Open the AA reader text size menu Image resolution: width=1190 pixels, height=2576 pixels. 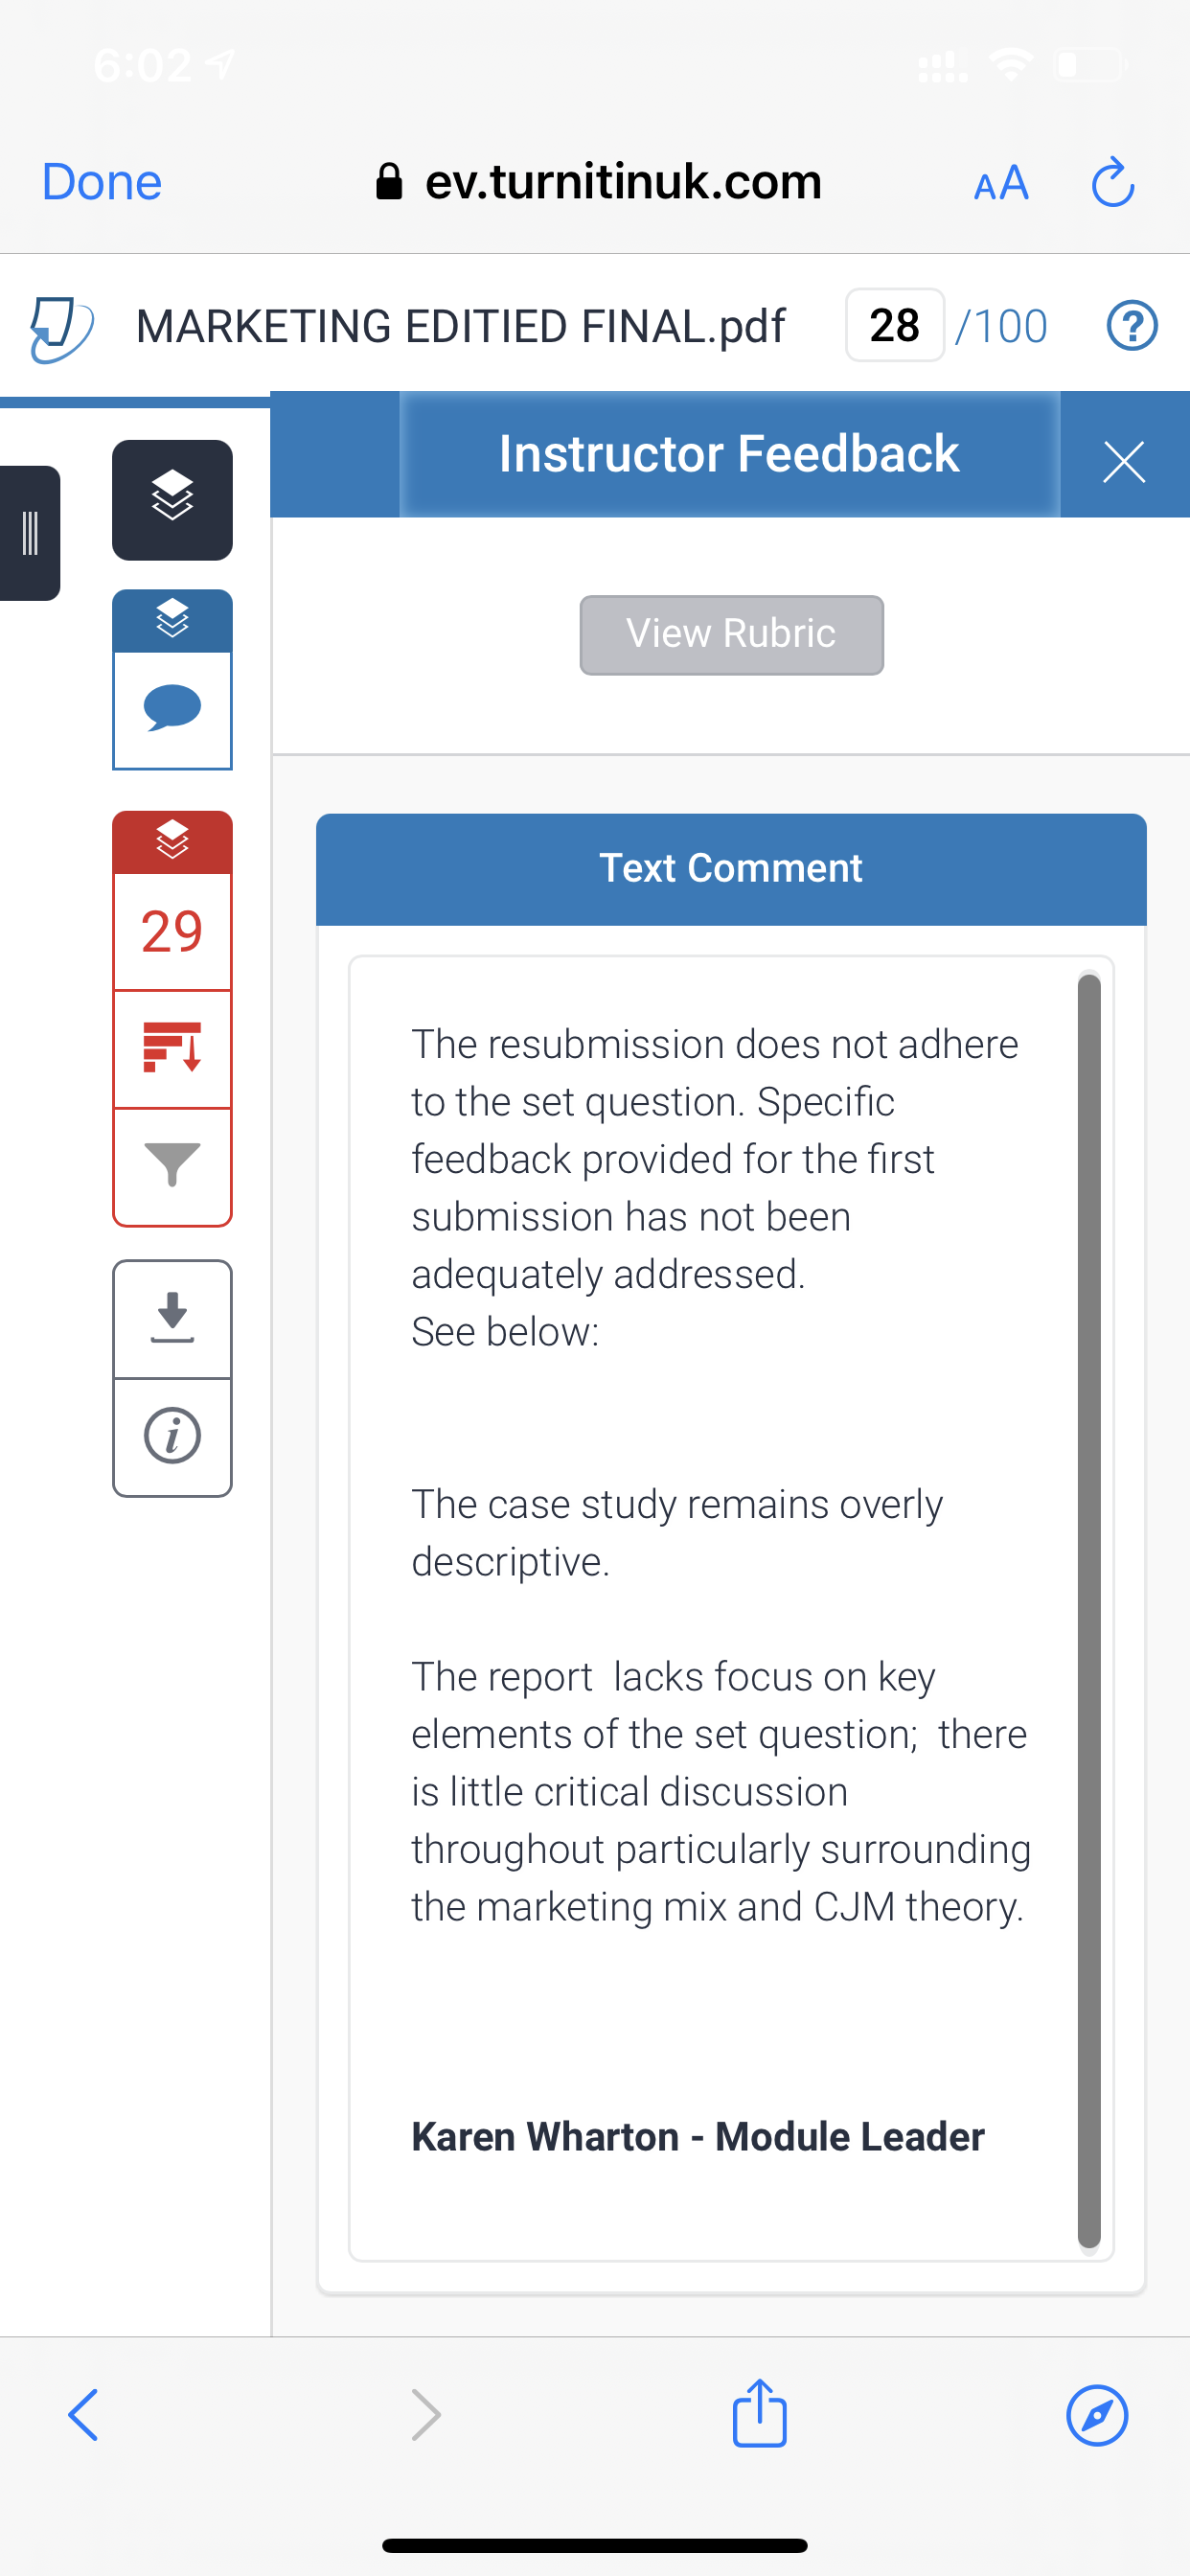click(x=1001, y=183)
